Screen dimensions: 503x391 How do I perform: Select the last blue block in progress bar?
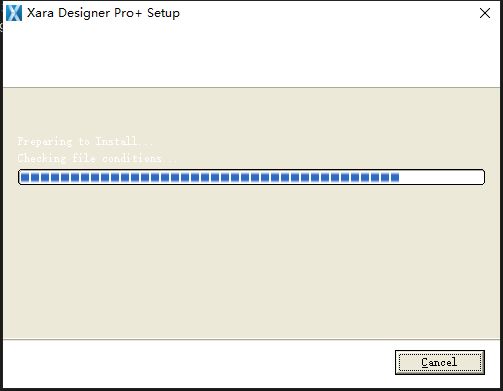coord(395,177)
